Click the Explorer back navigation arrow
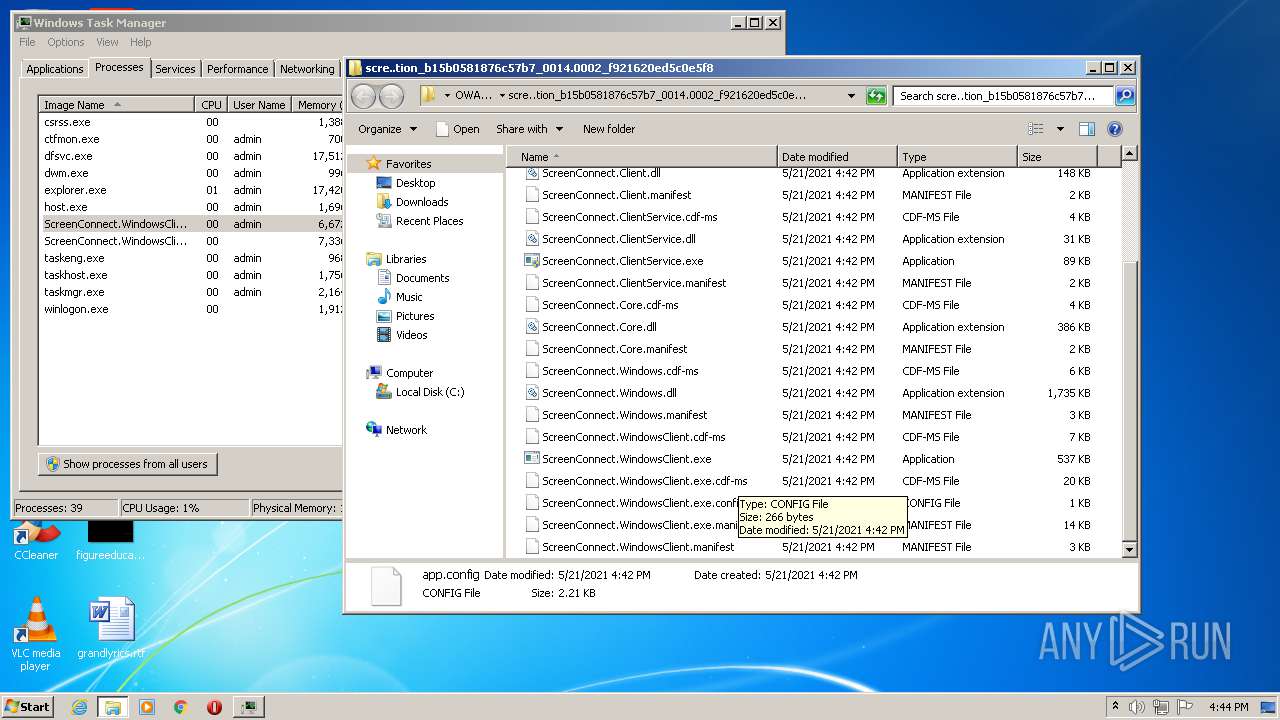The height and width of the screenshot is (720, 1280). pos(363,96)
